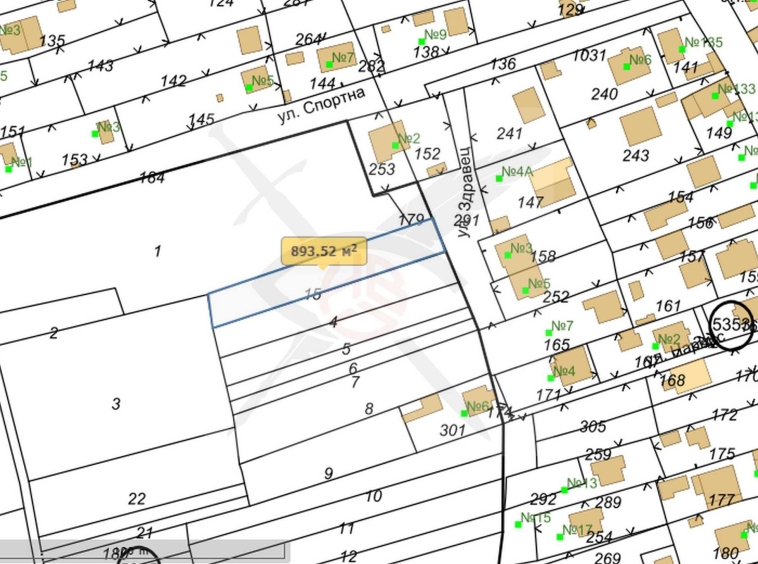
Task: Click the green marker of address №1
Action: coord(8,169)
